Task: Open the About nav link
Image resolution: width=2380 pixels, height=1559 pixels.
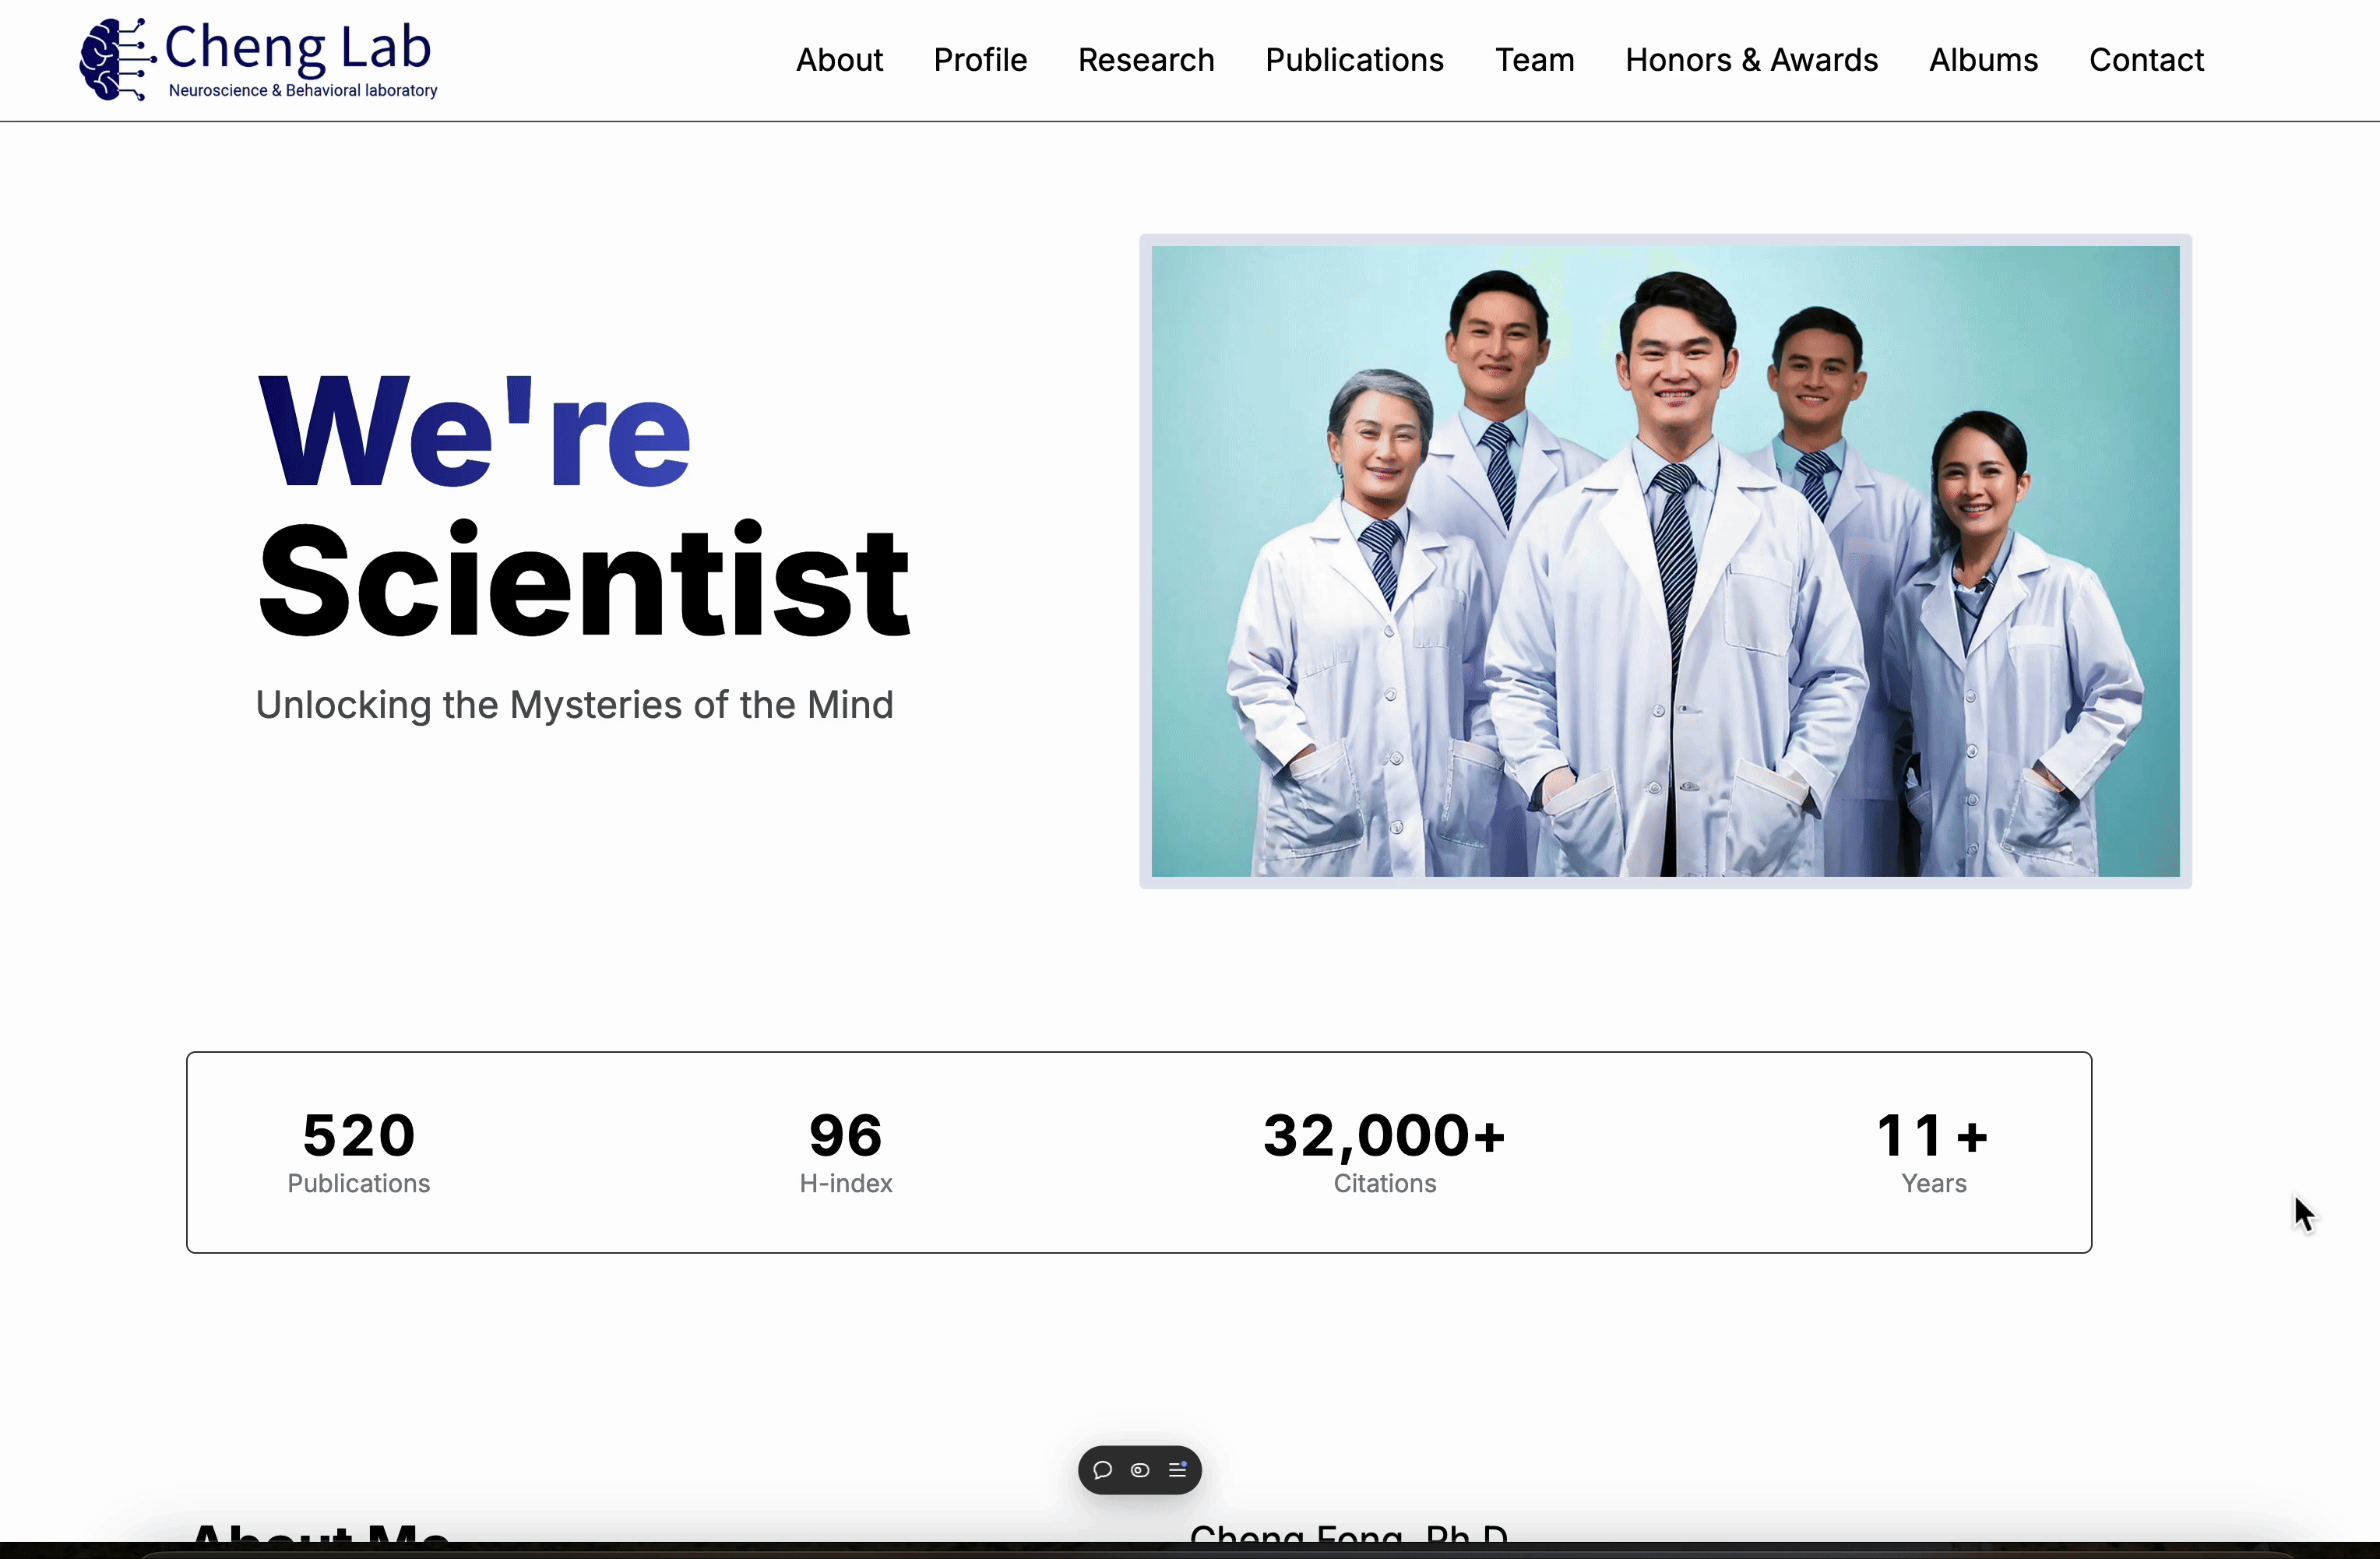Action: click(839, 60)
